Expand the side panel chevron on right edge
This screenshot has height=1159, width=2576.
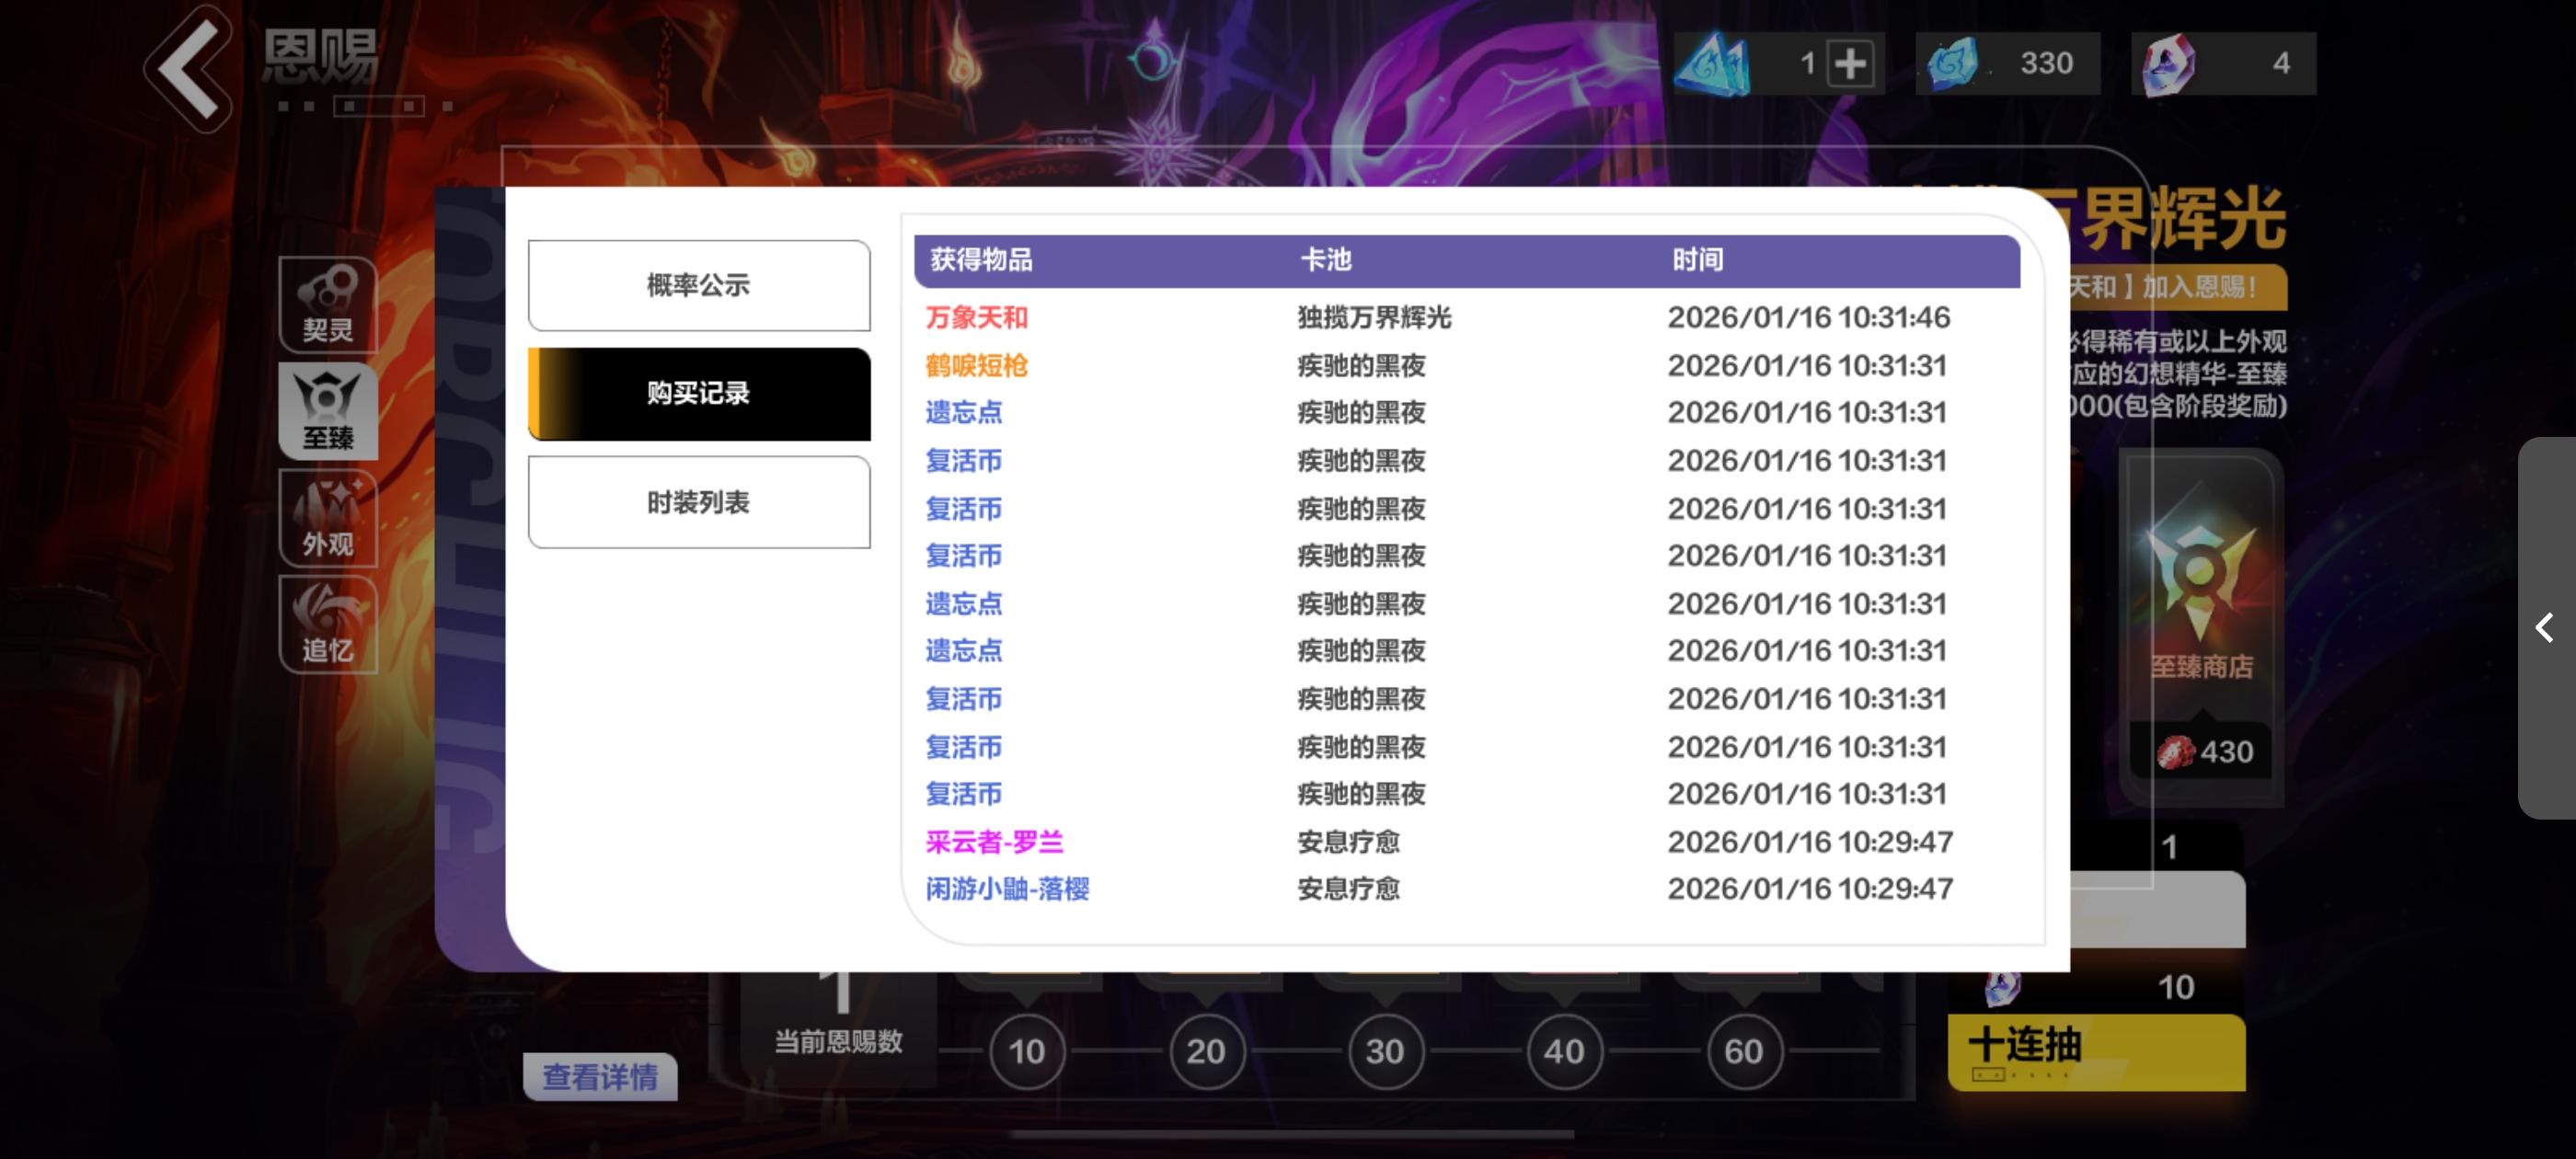(x=2545, y=628)
